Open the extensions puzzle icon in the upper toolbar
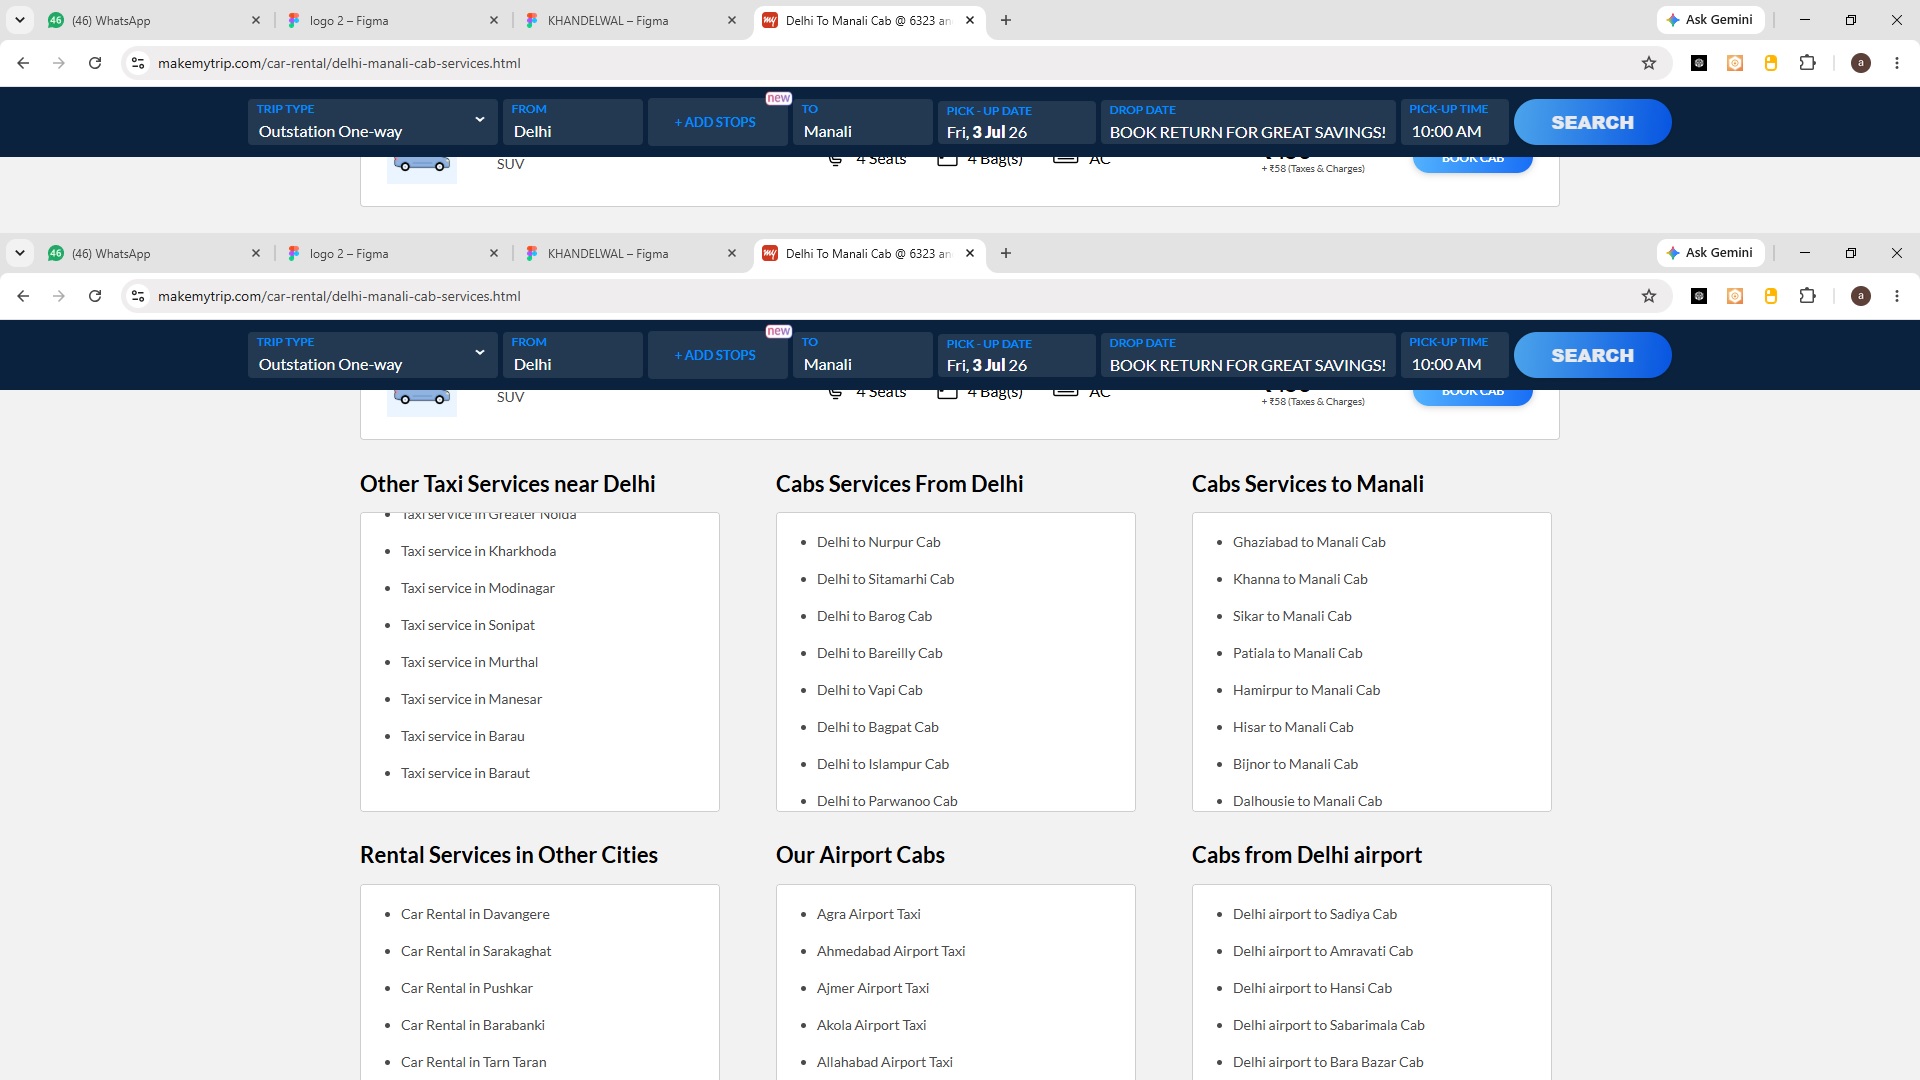This screenshot has height=1080, width=1920. (1807, 63)
